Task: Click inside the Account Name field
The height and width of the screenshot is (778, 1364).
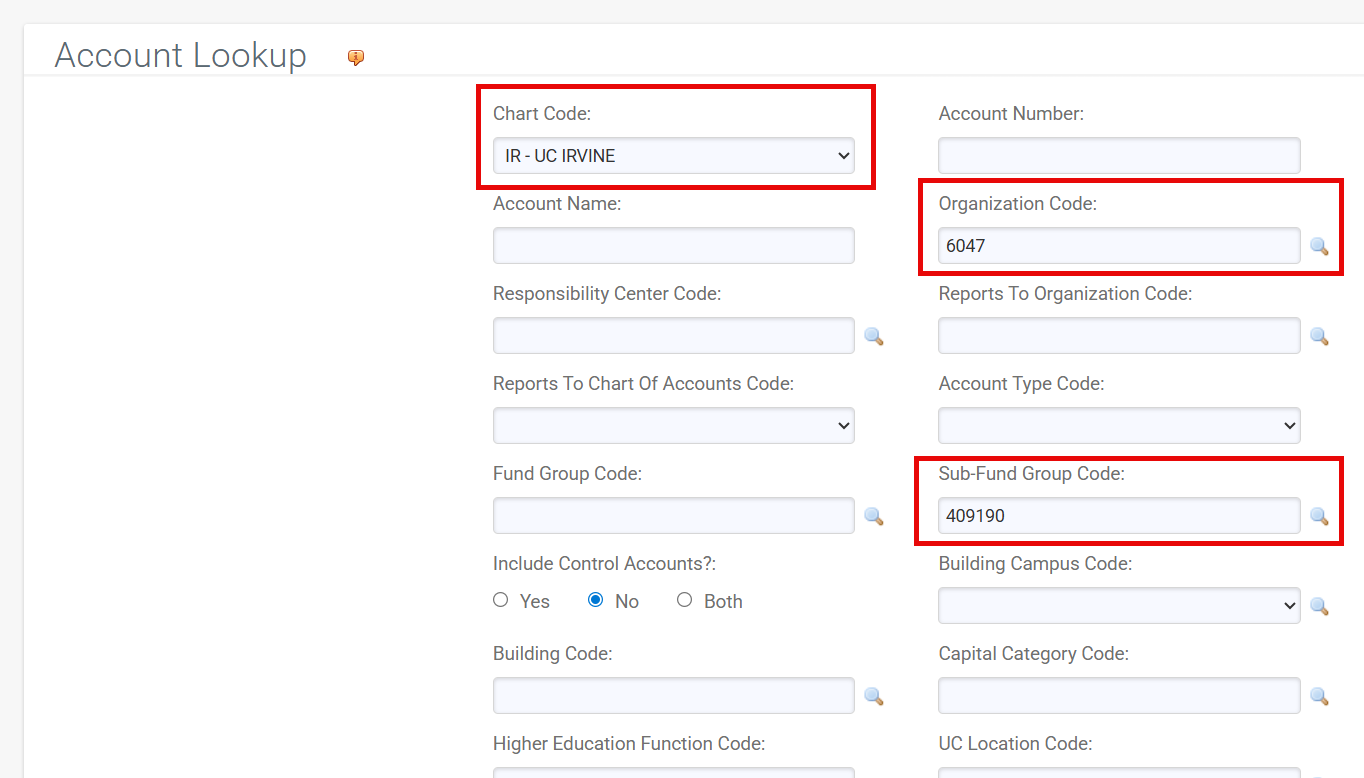Action: [x=673, y=245]
